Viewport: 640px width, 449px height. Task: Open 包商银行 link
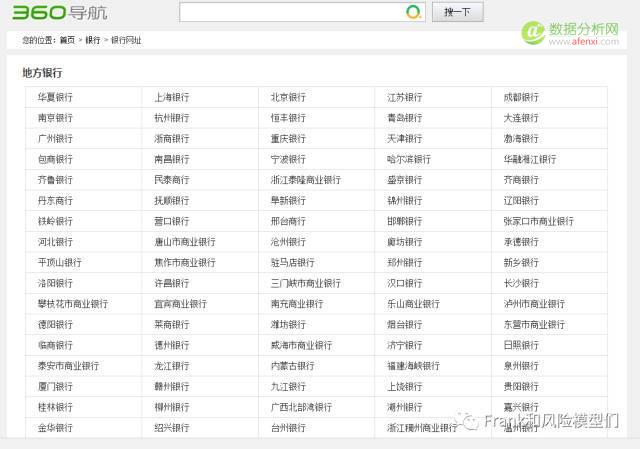pos(55,159)
